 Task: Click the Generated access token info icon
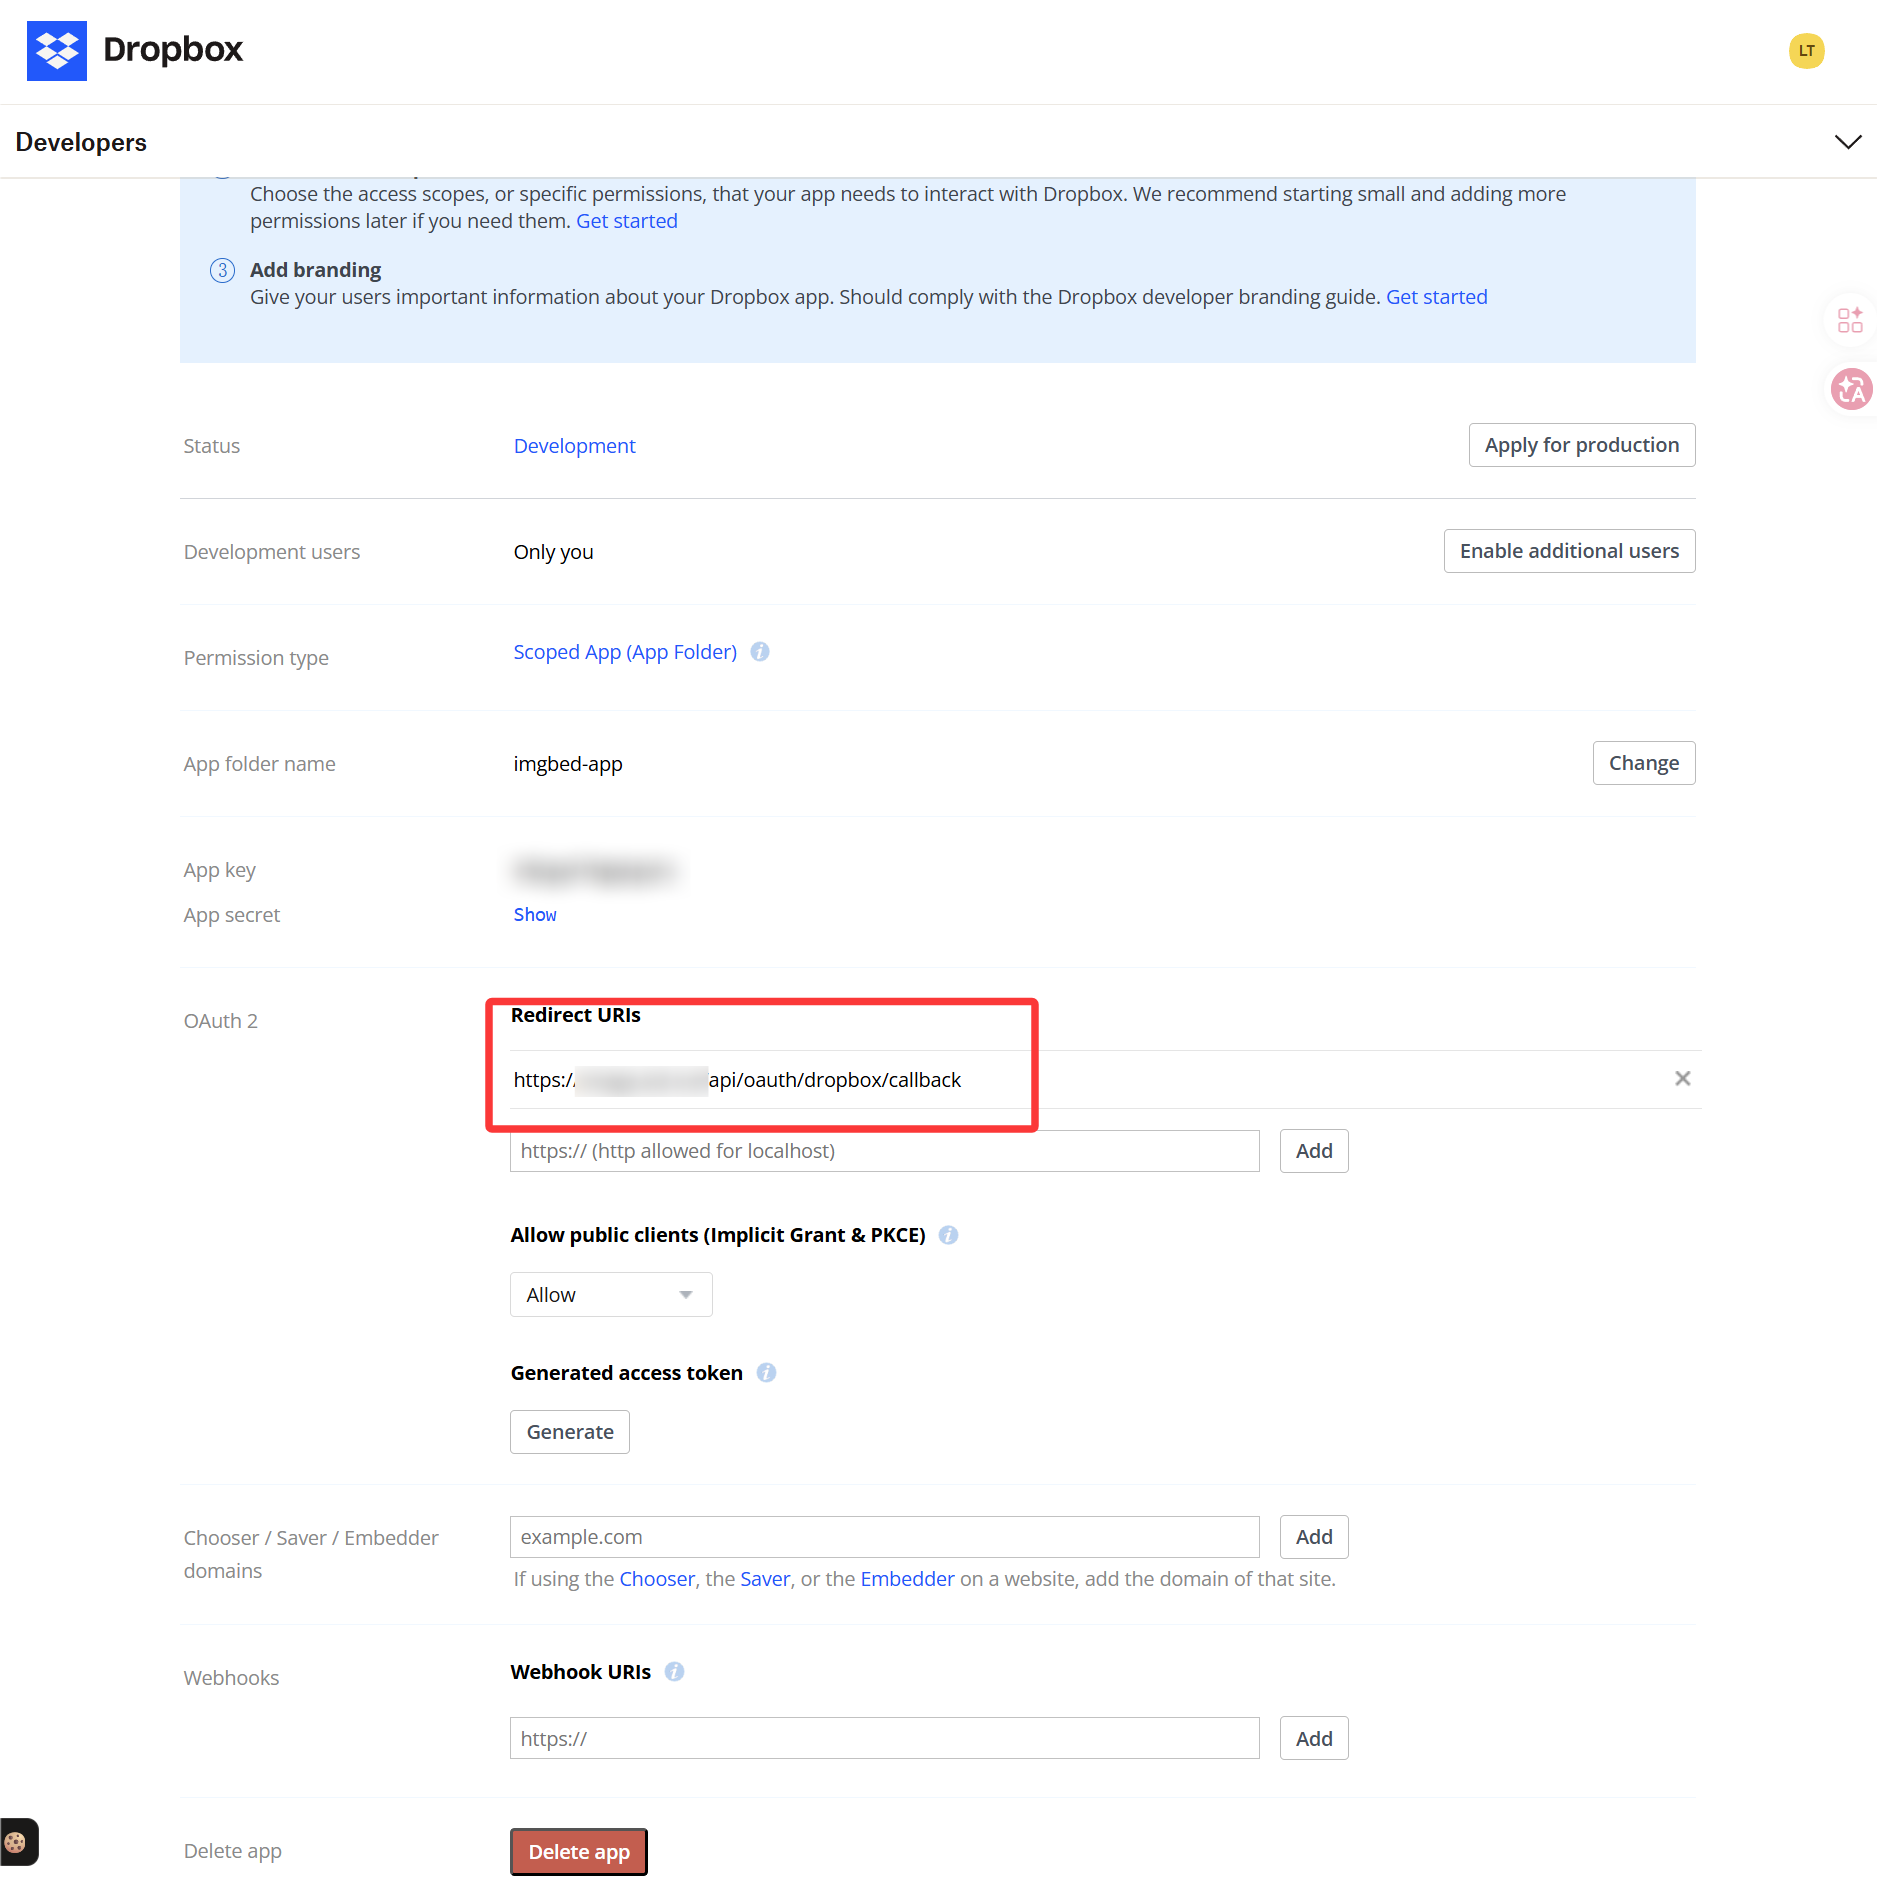766,1373
